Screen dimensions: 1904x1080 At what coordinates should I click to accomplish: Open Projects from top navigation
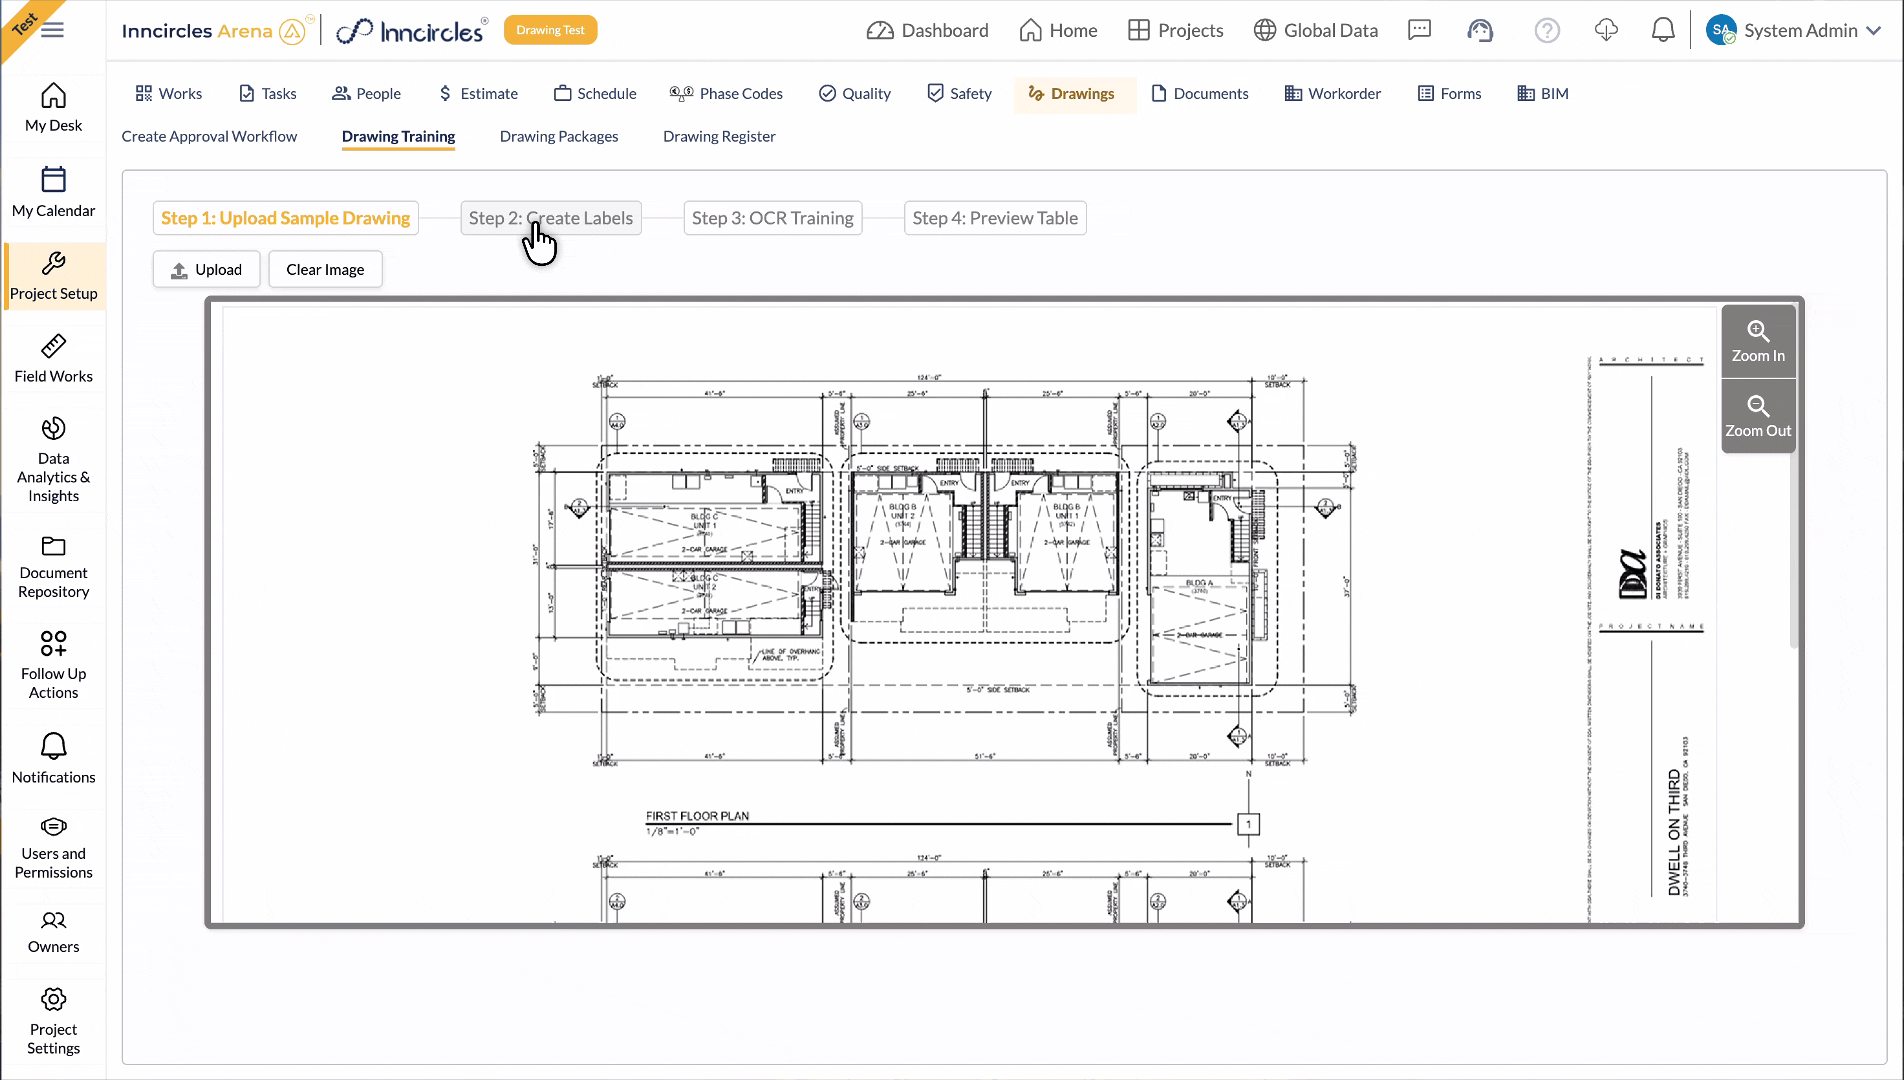pyautogui.click(x=1175, y=30)
